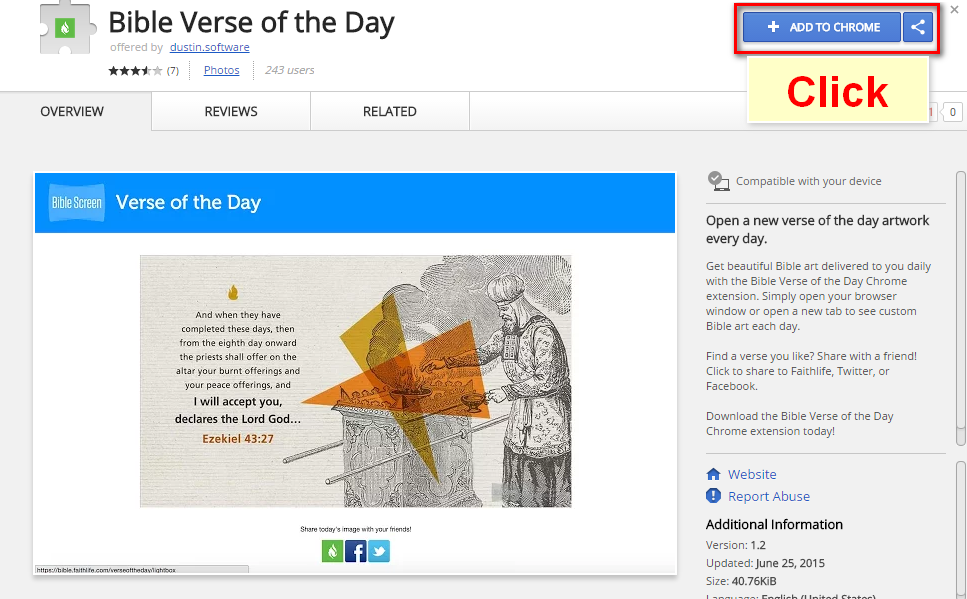
Task: Click the Report Abuse exclamation icon
Action: point(714,496)
